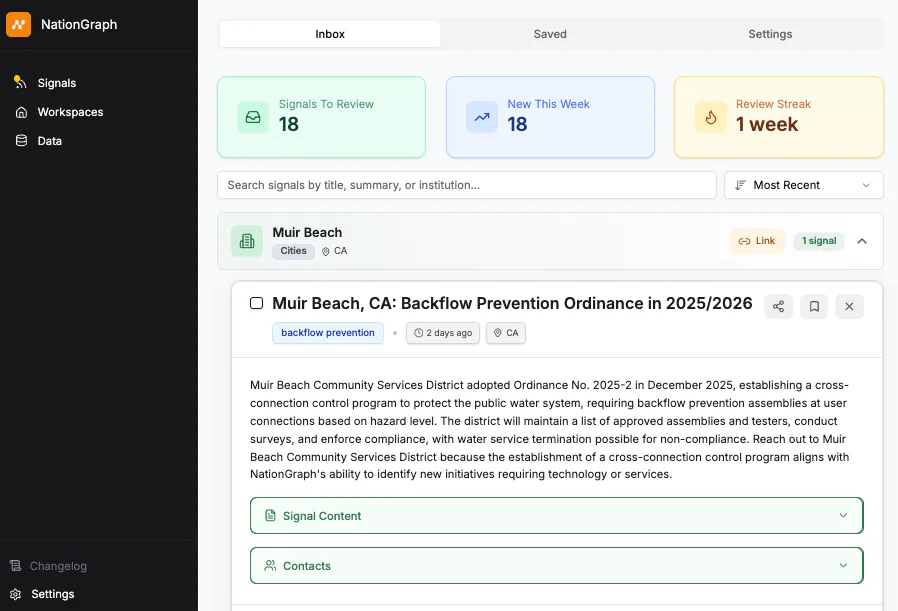This screenshot has width=898, height=611.
Task: Click the NationGraph logo icon
Action: 18,25
